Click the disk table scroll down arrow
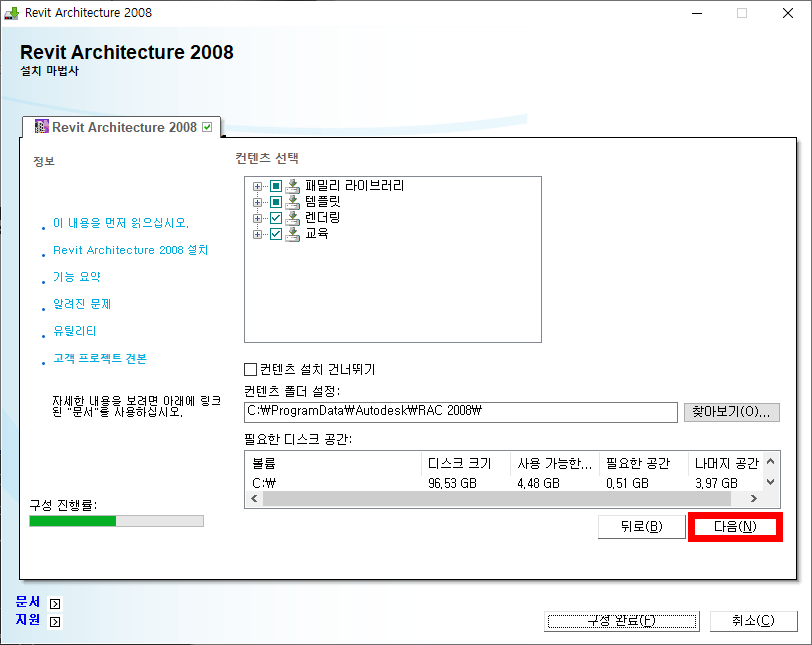This screenshot has width=812, height=645. pos(771,482)
